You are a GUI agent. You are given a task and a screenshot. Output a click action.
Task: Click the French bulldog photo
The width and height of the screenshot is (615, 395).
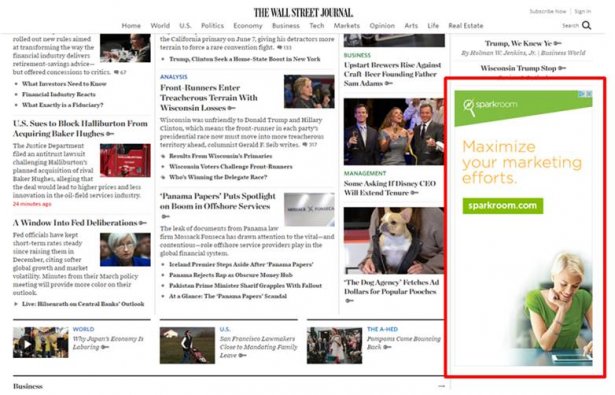[x=394, y=240]
